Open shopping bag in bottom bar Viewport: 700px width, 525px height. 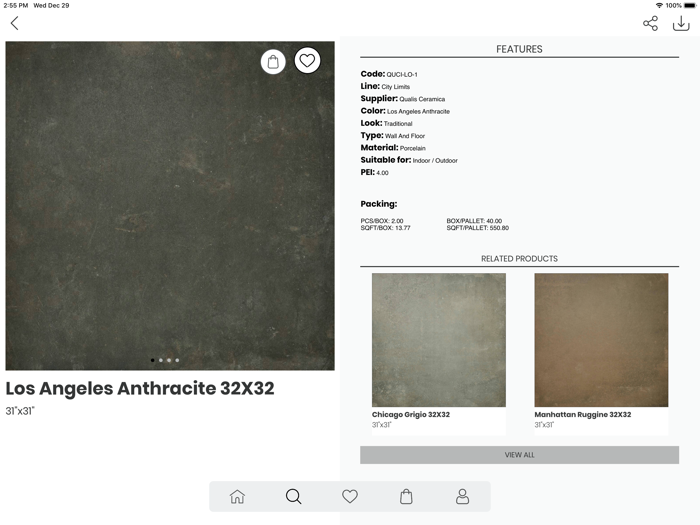coord(406,496)
